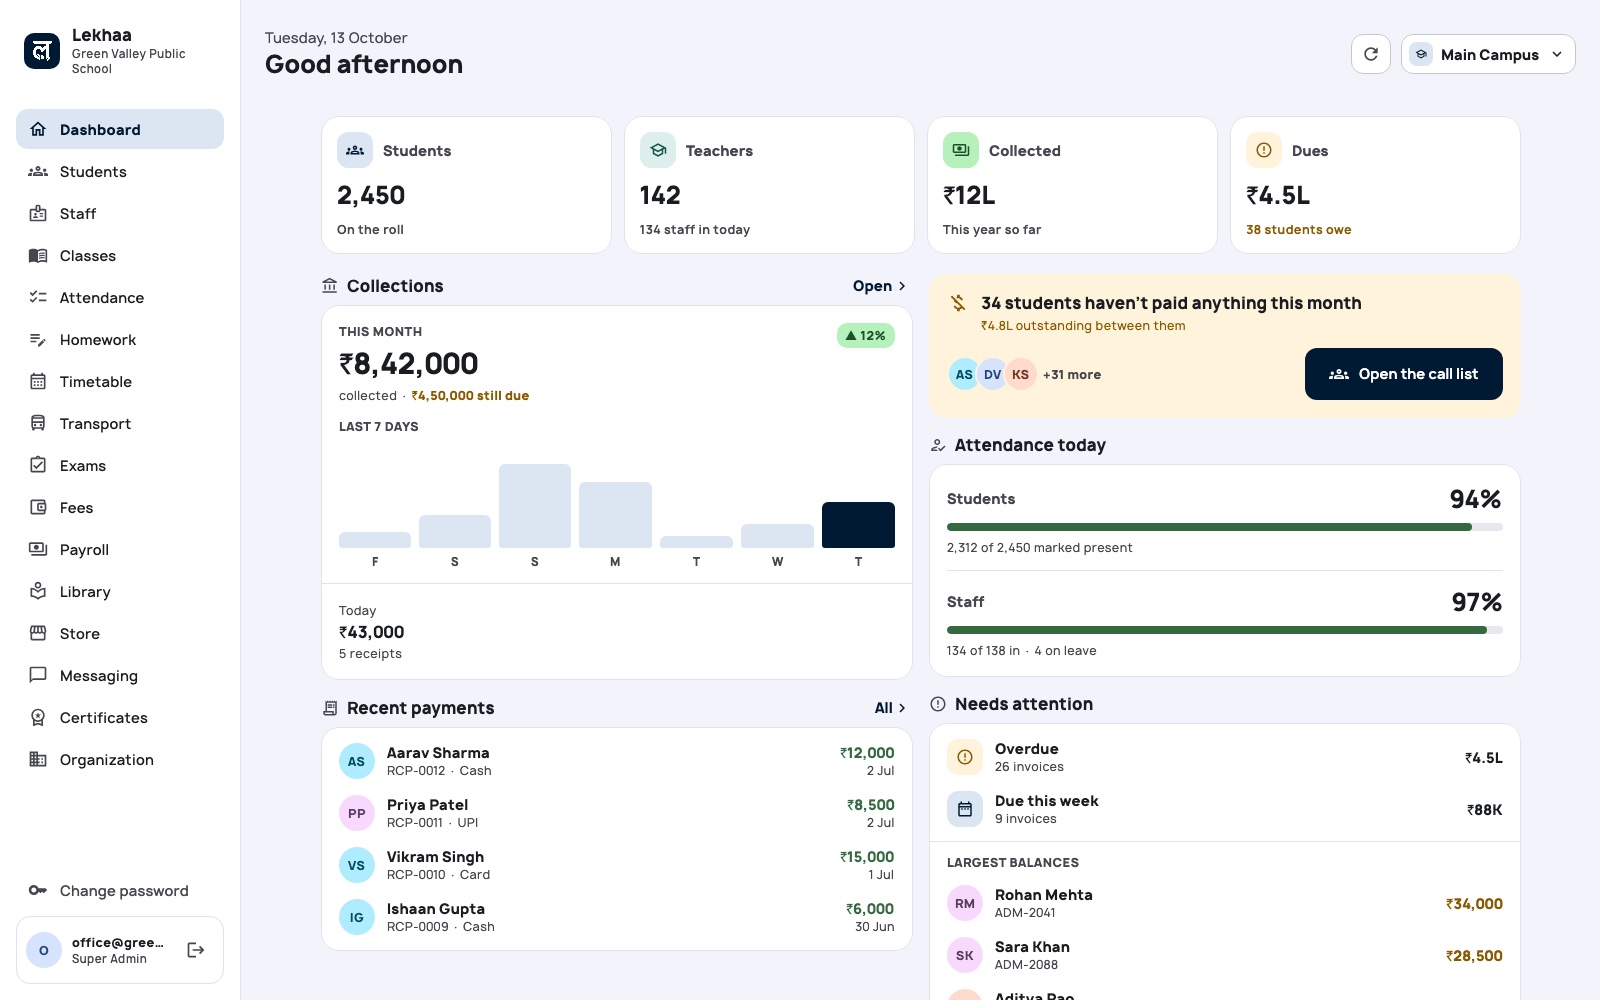1600x1000 pixels.
Task: Go to Dashboard in sidebar
Action: tap(120, 129)
